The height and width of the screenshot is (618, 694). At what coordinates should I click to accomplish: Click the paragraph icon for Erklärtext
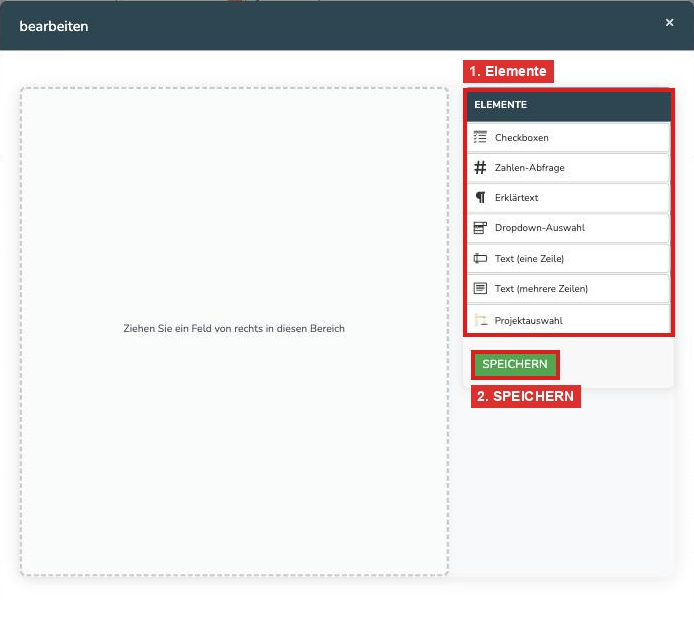pyautogui.click(x=481, y=197)
